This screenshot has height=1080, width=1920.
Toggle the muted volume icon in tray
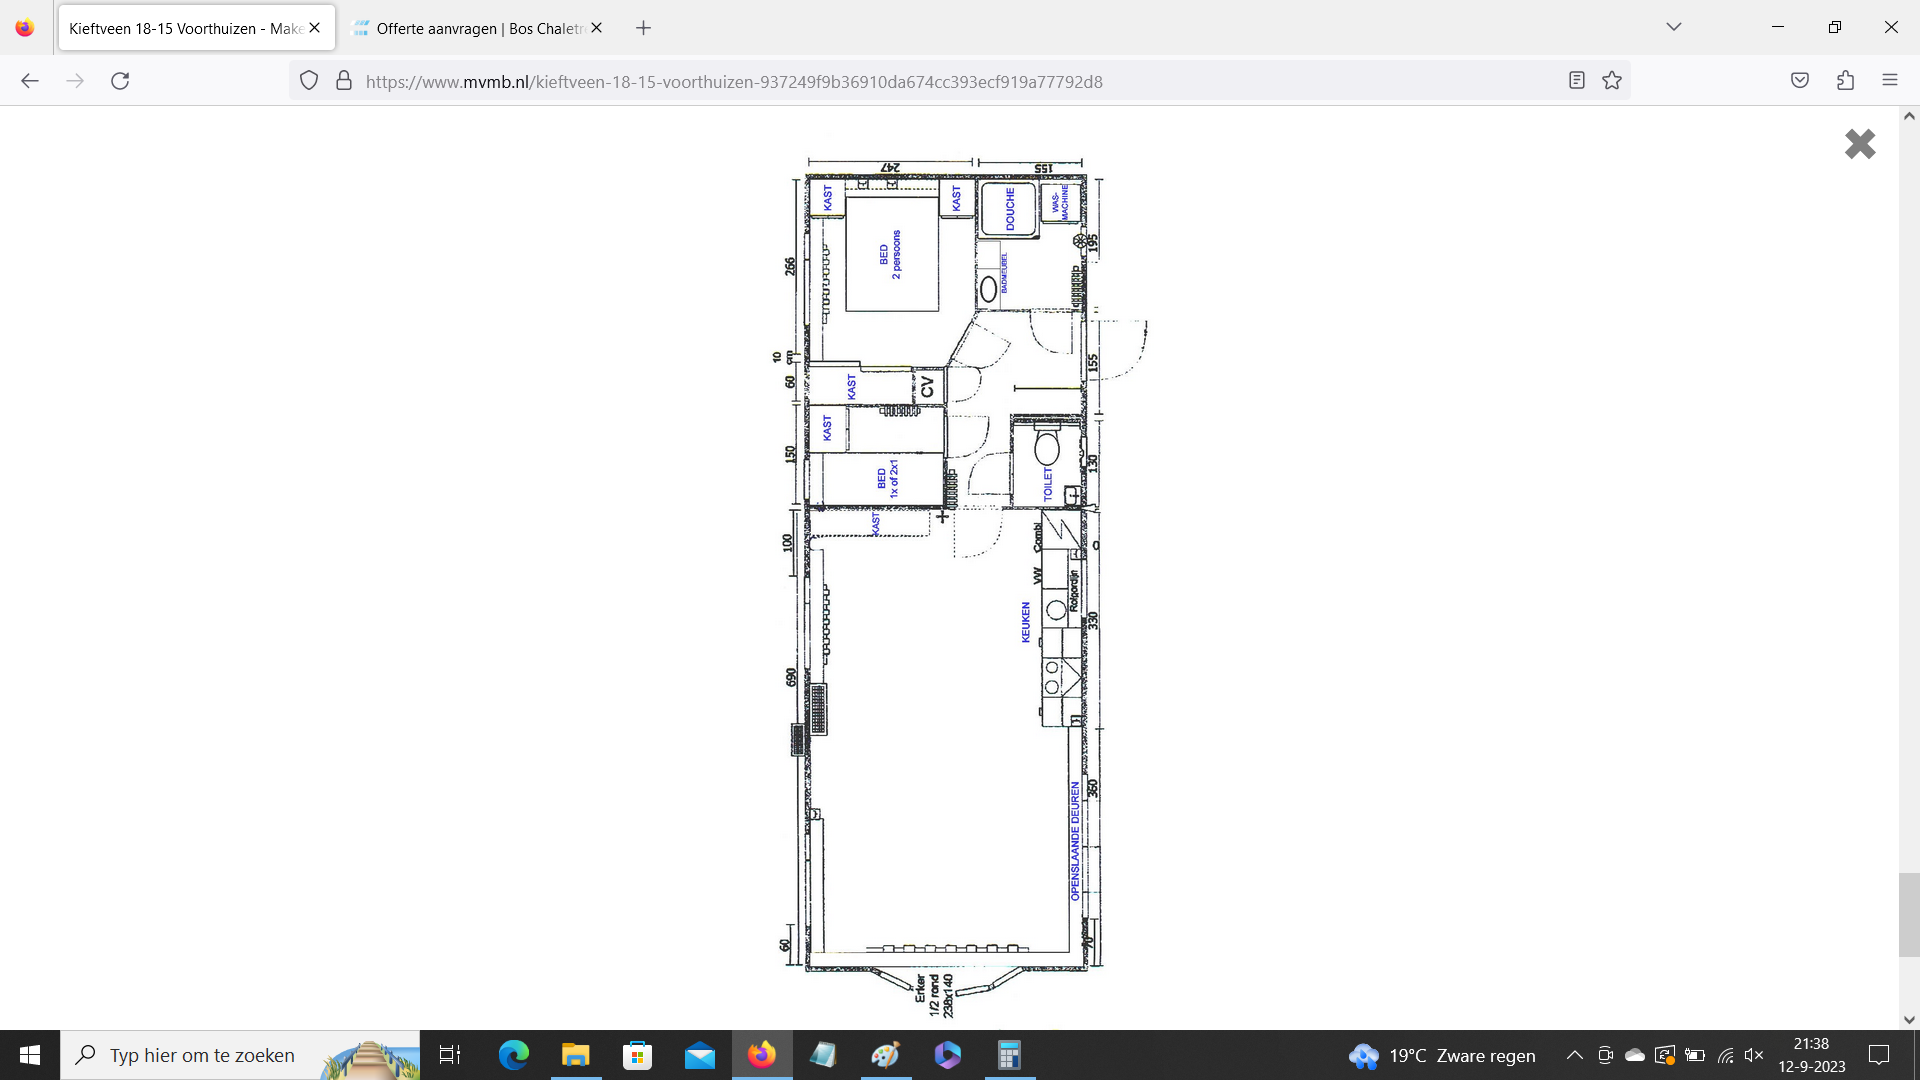pos(1754,1055)
